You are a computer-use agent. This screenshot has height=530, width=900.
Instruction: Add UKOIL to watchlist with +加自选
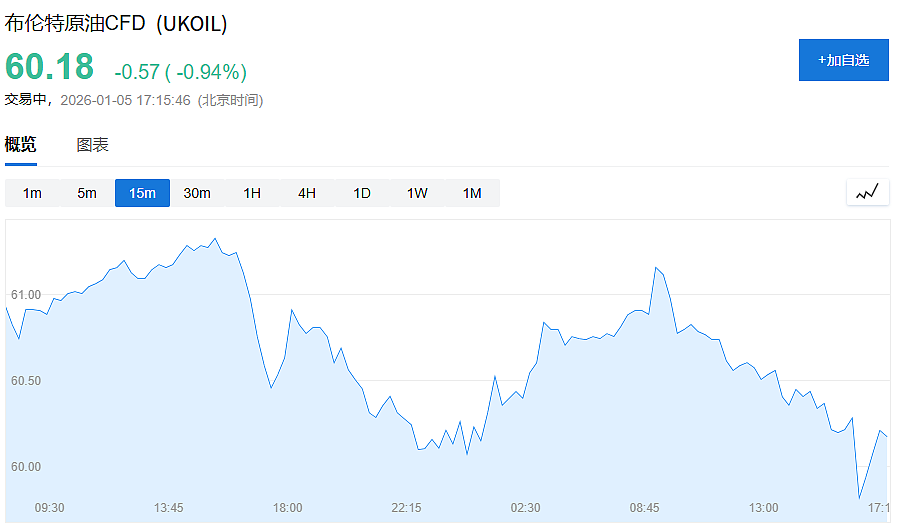(x=843, y=60)
